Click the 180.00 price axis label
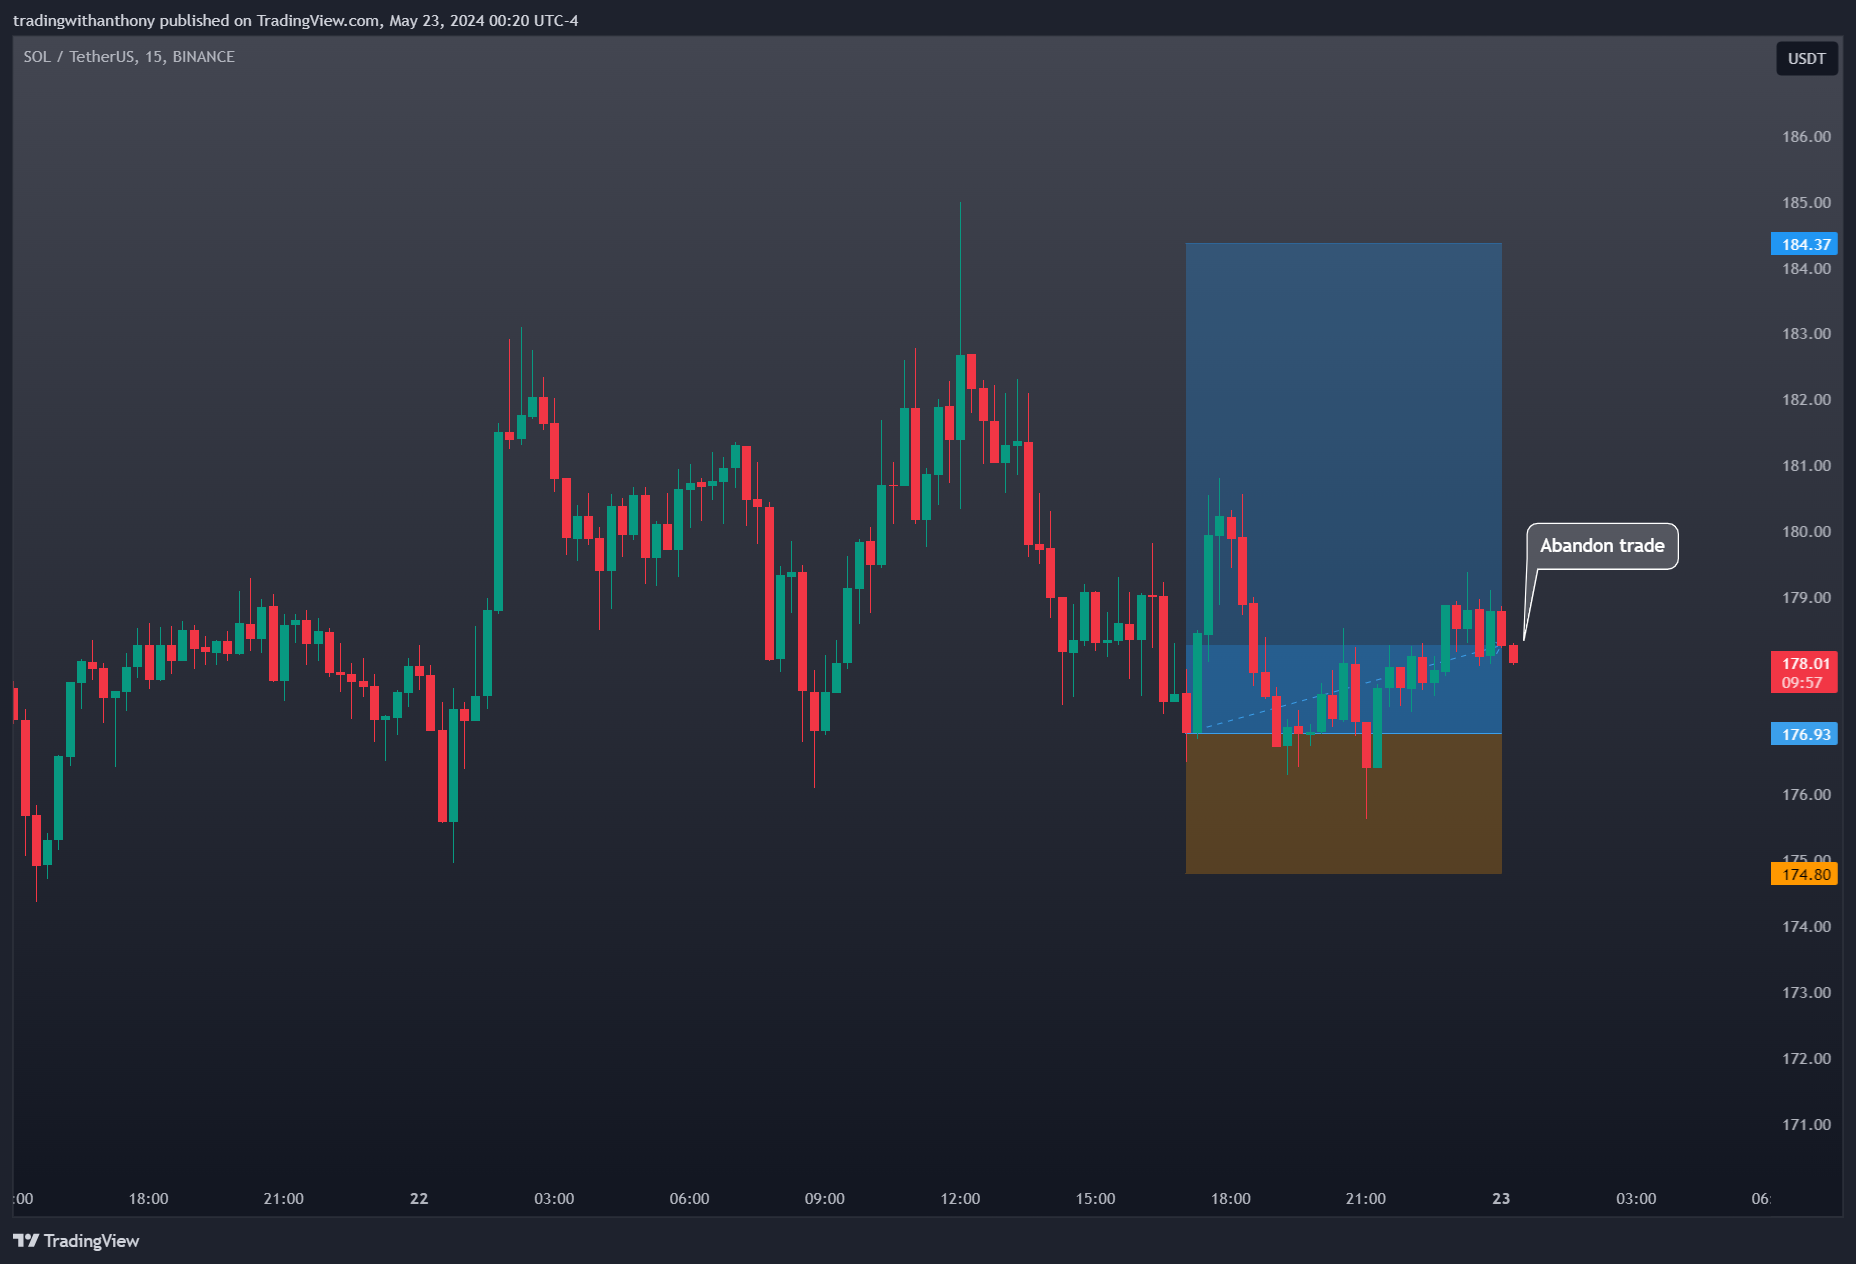 (x=1806, y=531)
